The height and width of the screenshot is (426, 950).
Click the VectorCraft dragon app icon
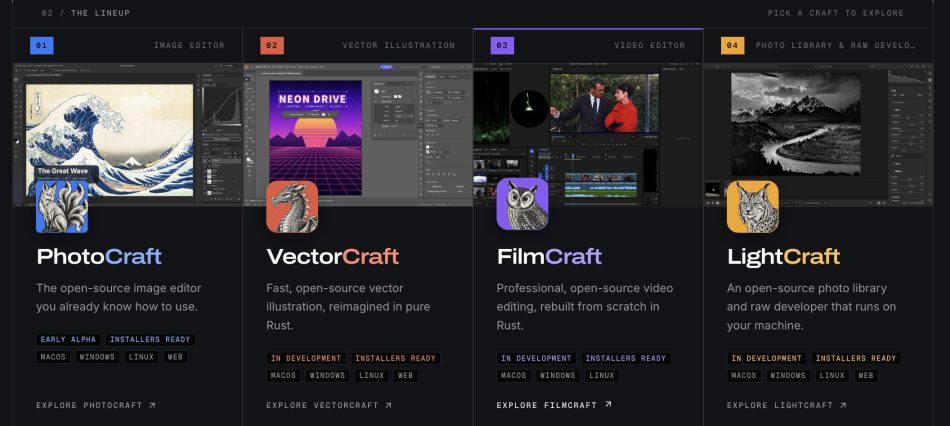point(292,207)
